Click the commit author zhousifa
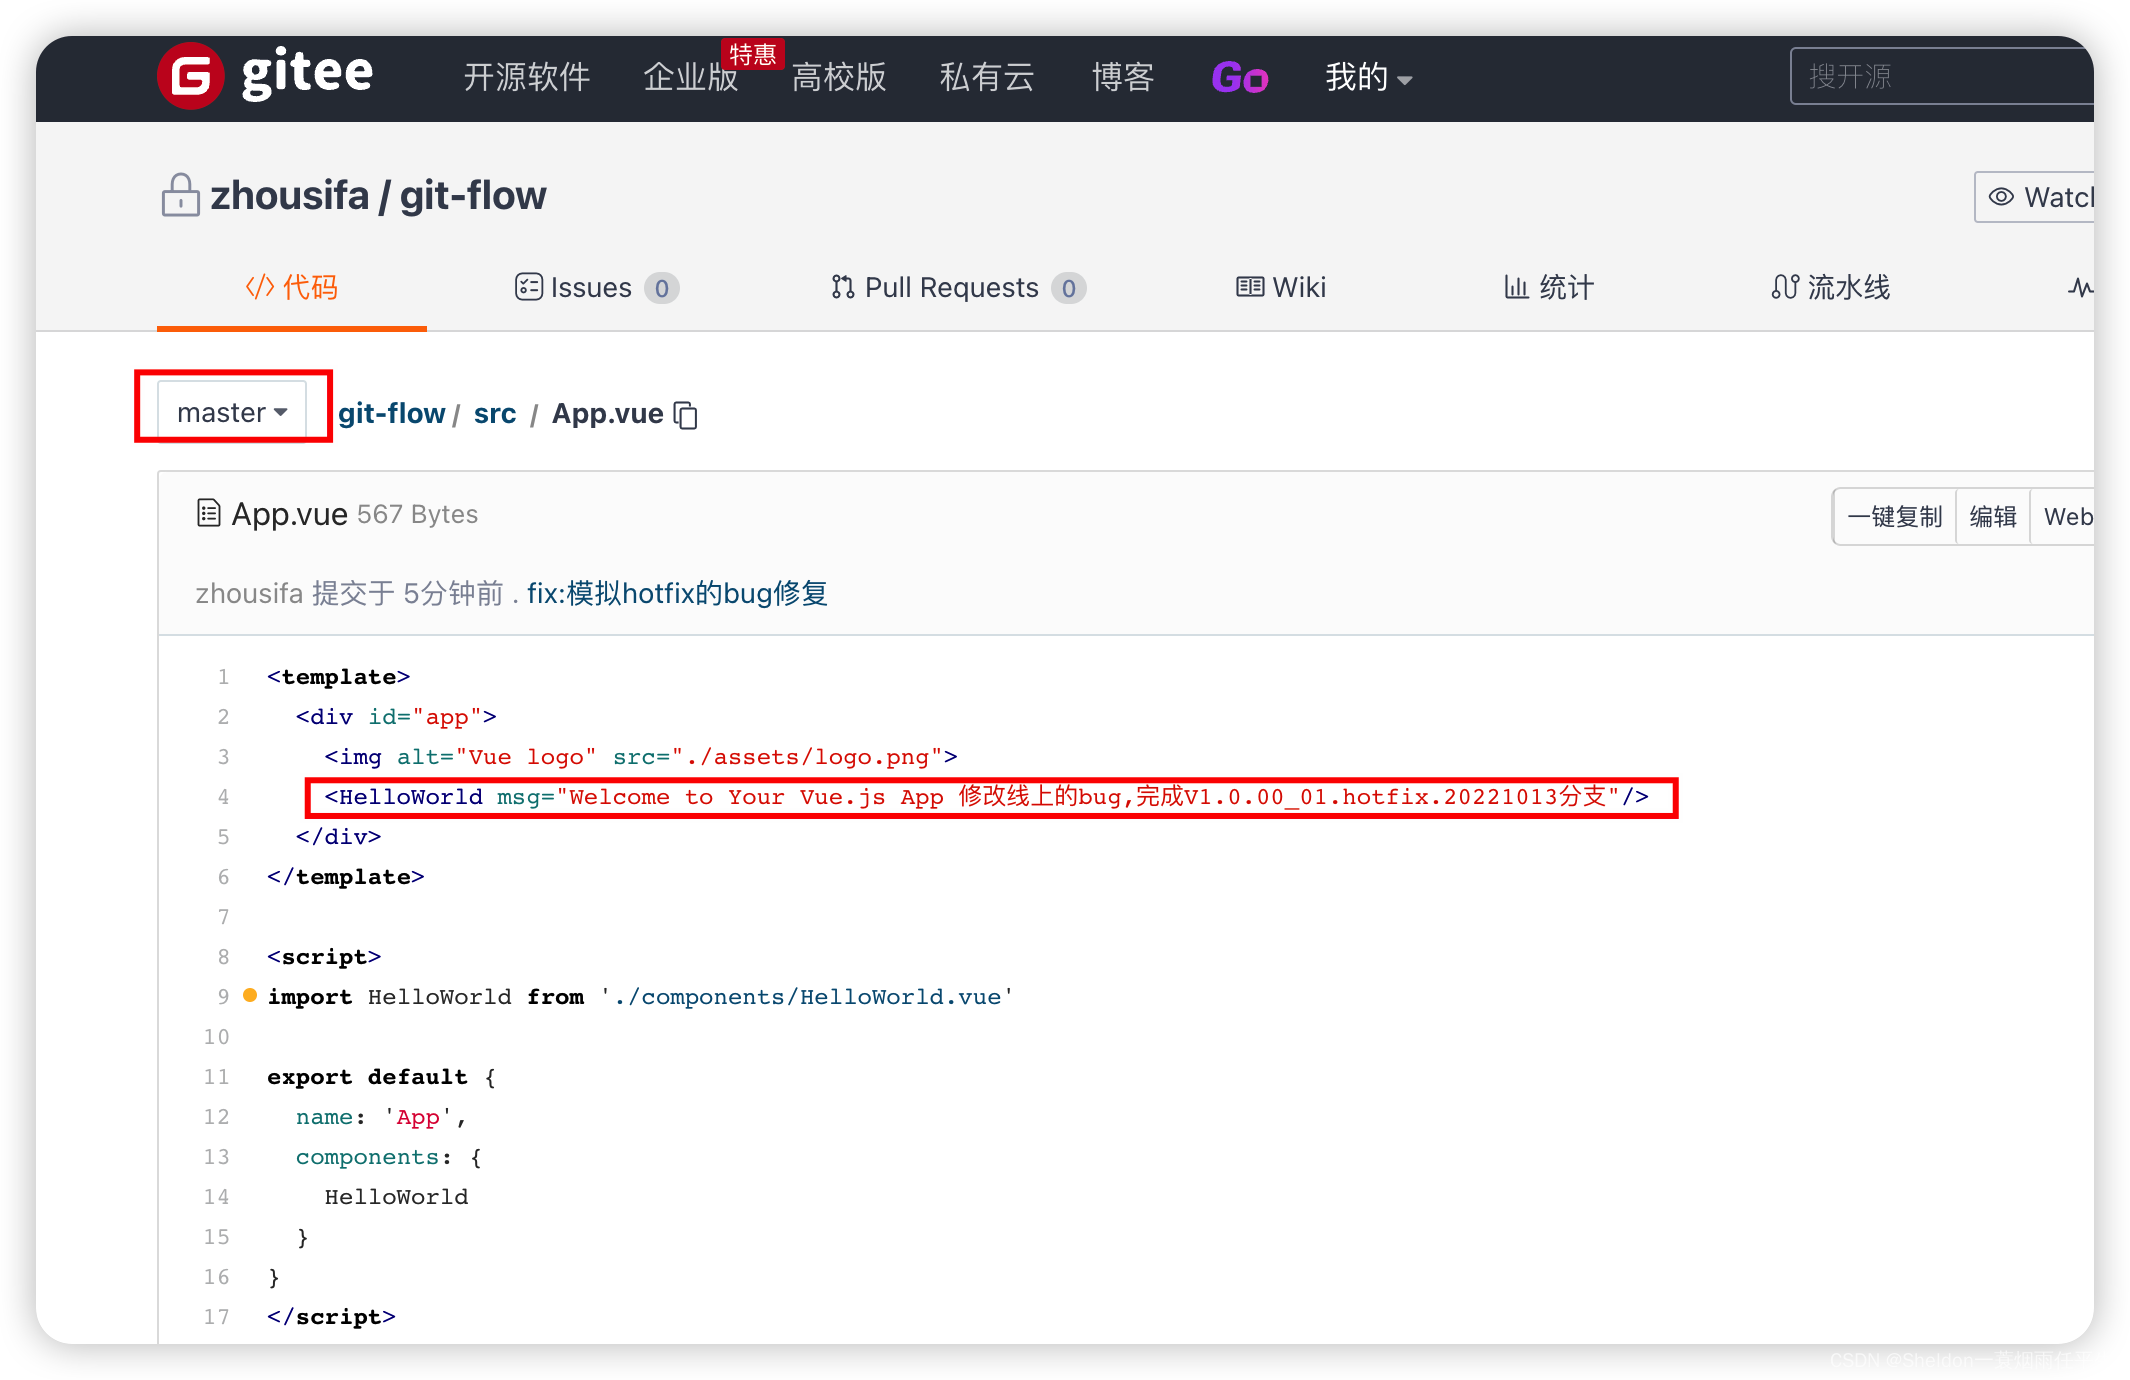 (249, 593)
